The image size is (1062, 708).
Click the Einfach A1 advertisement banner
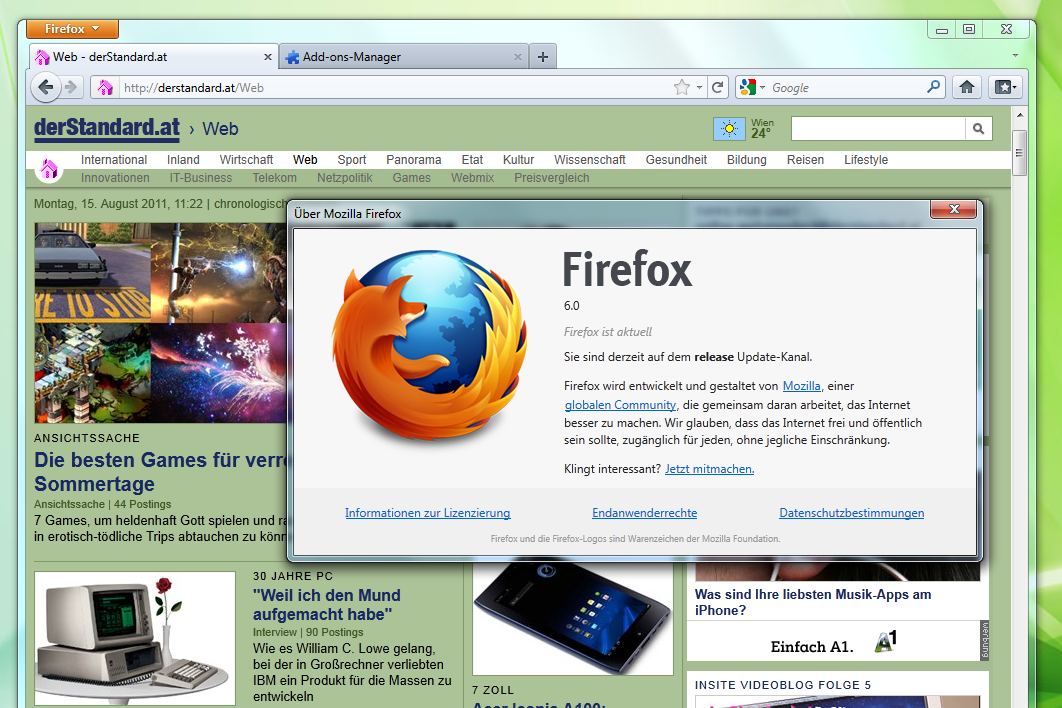coord(833,642)
